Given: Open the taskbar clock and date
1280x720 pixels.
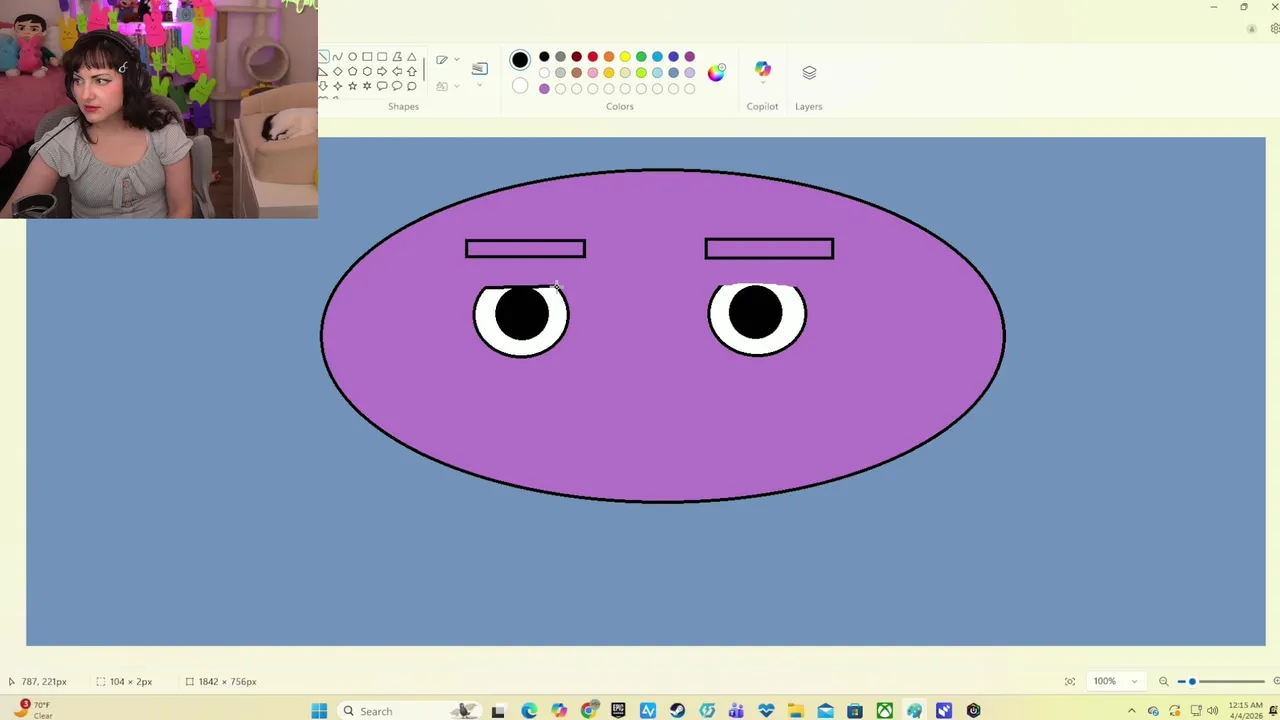Looking at the screenshot, I should point(1246,711).
